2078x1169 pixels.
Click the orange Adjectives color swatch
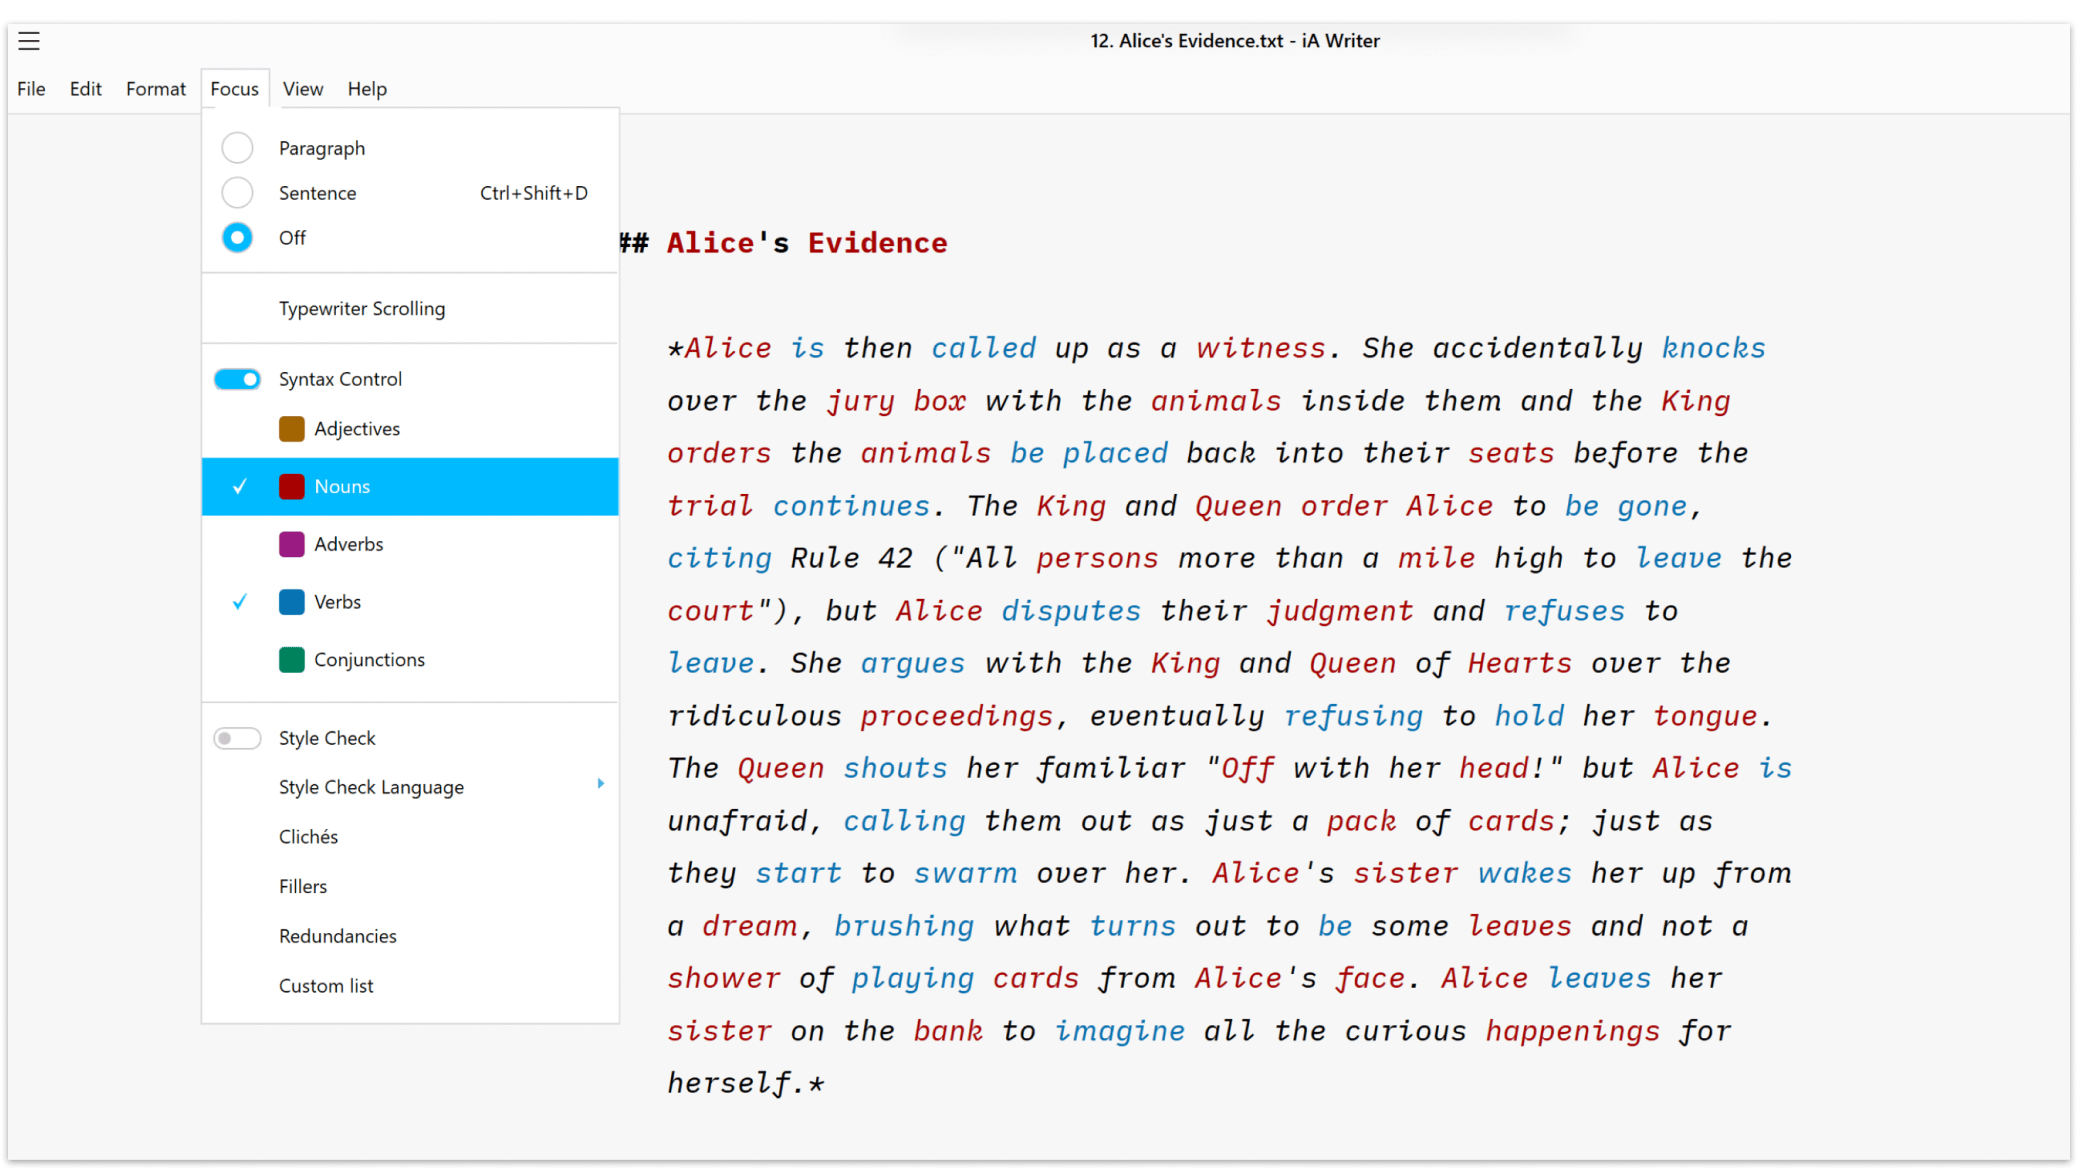(x=291, y=429)
